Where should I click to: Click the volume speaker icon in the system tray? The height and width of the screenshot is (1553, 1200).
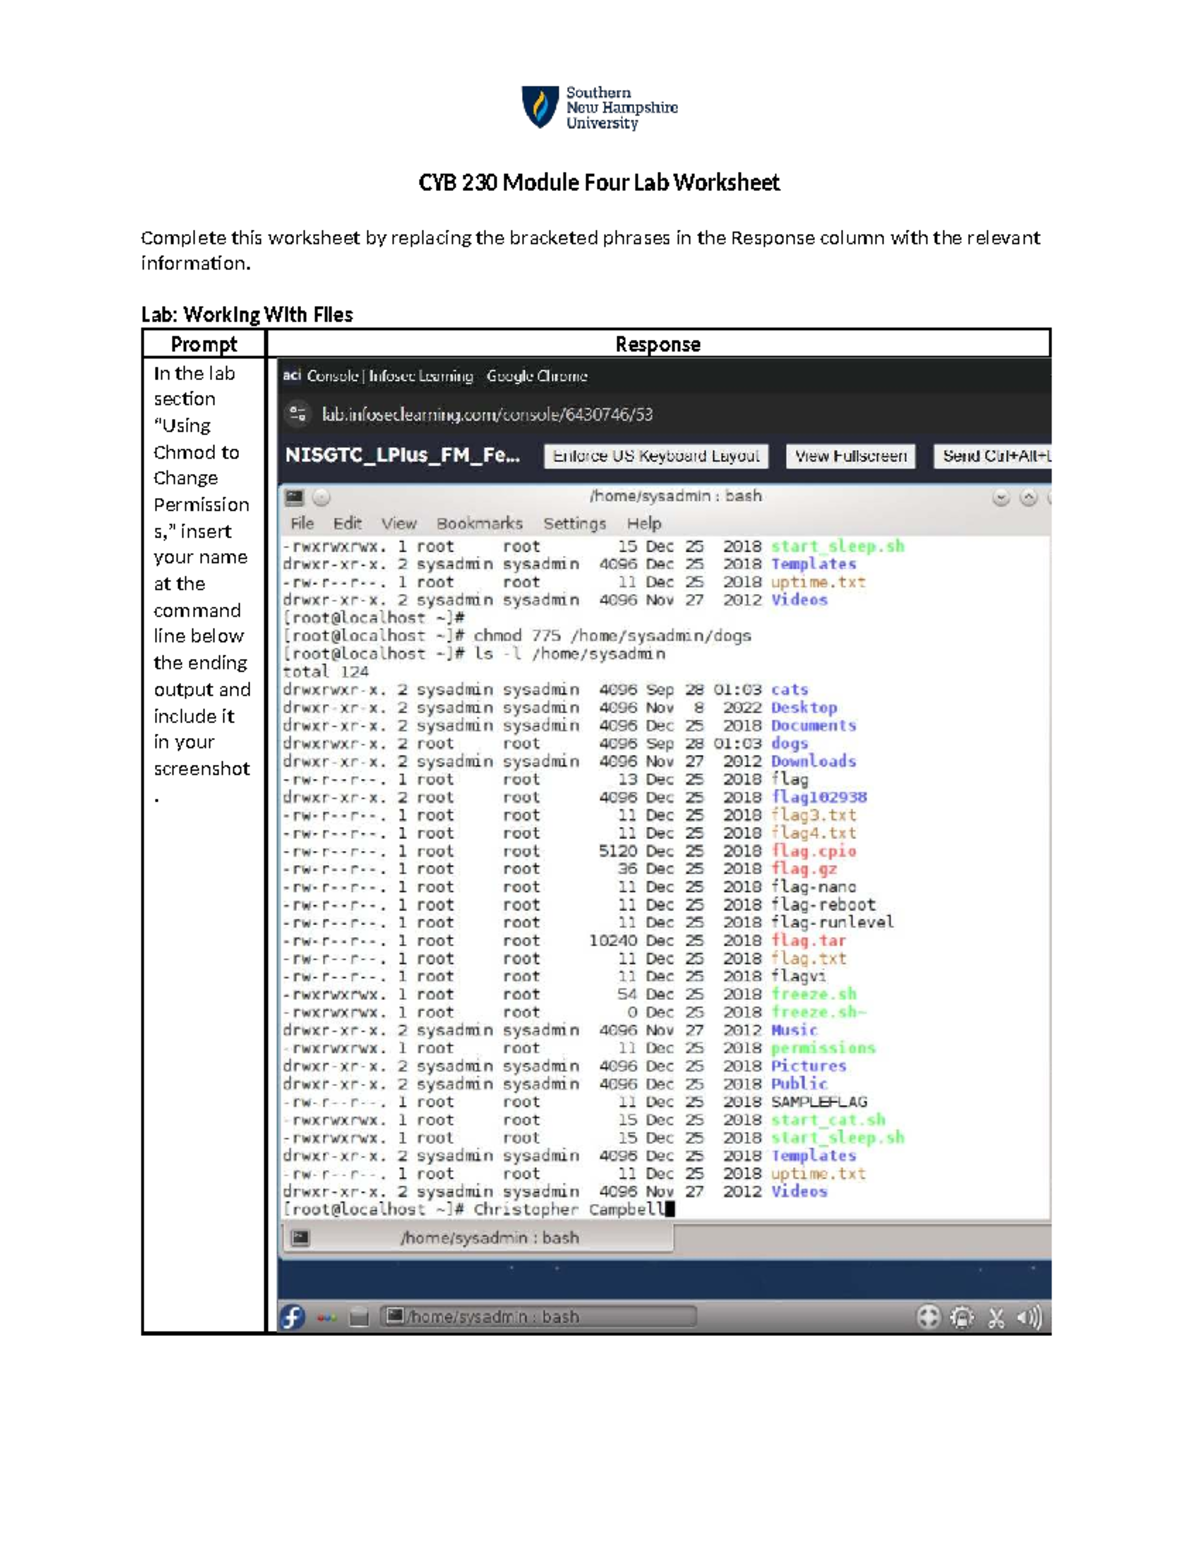(1028, 1316)
